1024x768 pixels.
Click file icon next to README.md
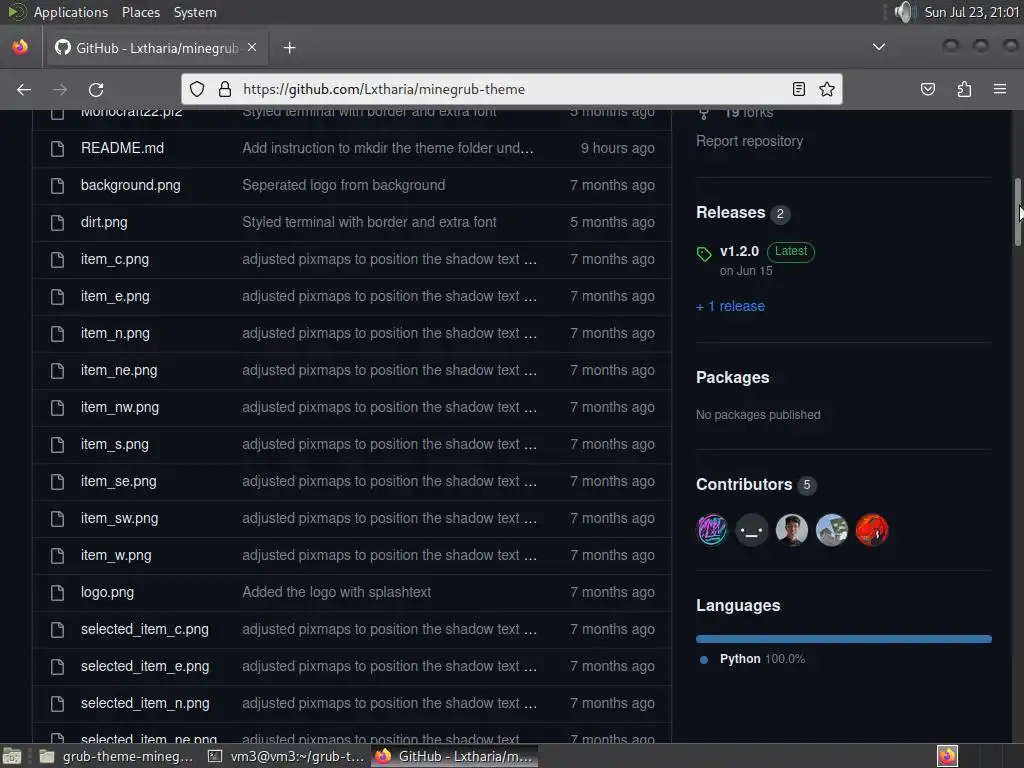57,149
